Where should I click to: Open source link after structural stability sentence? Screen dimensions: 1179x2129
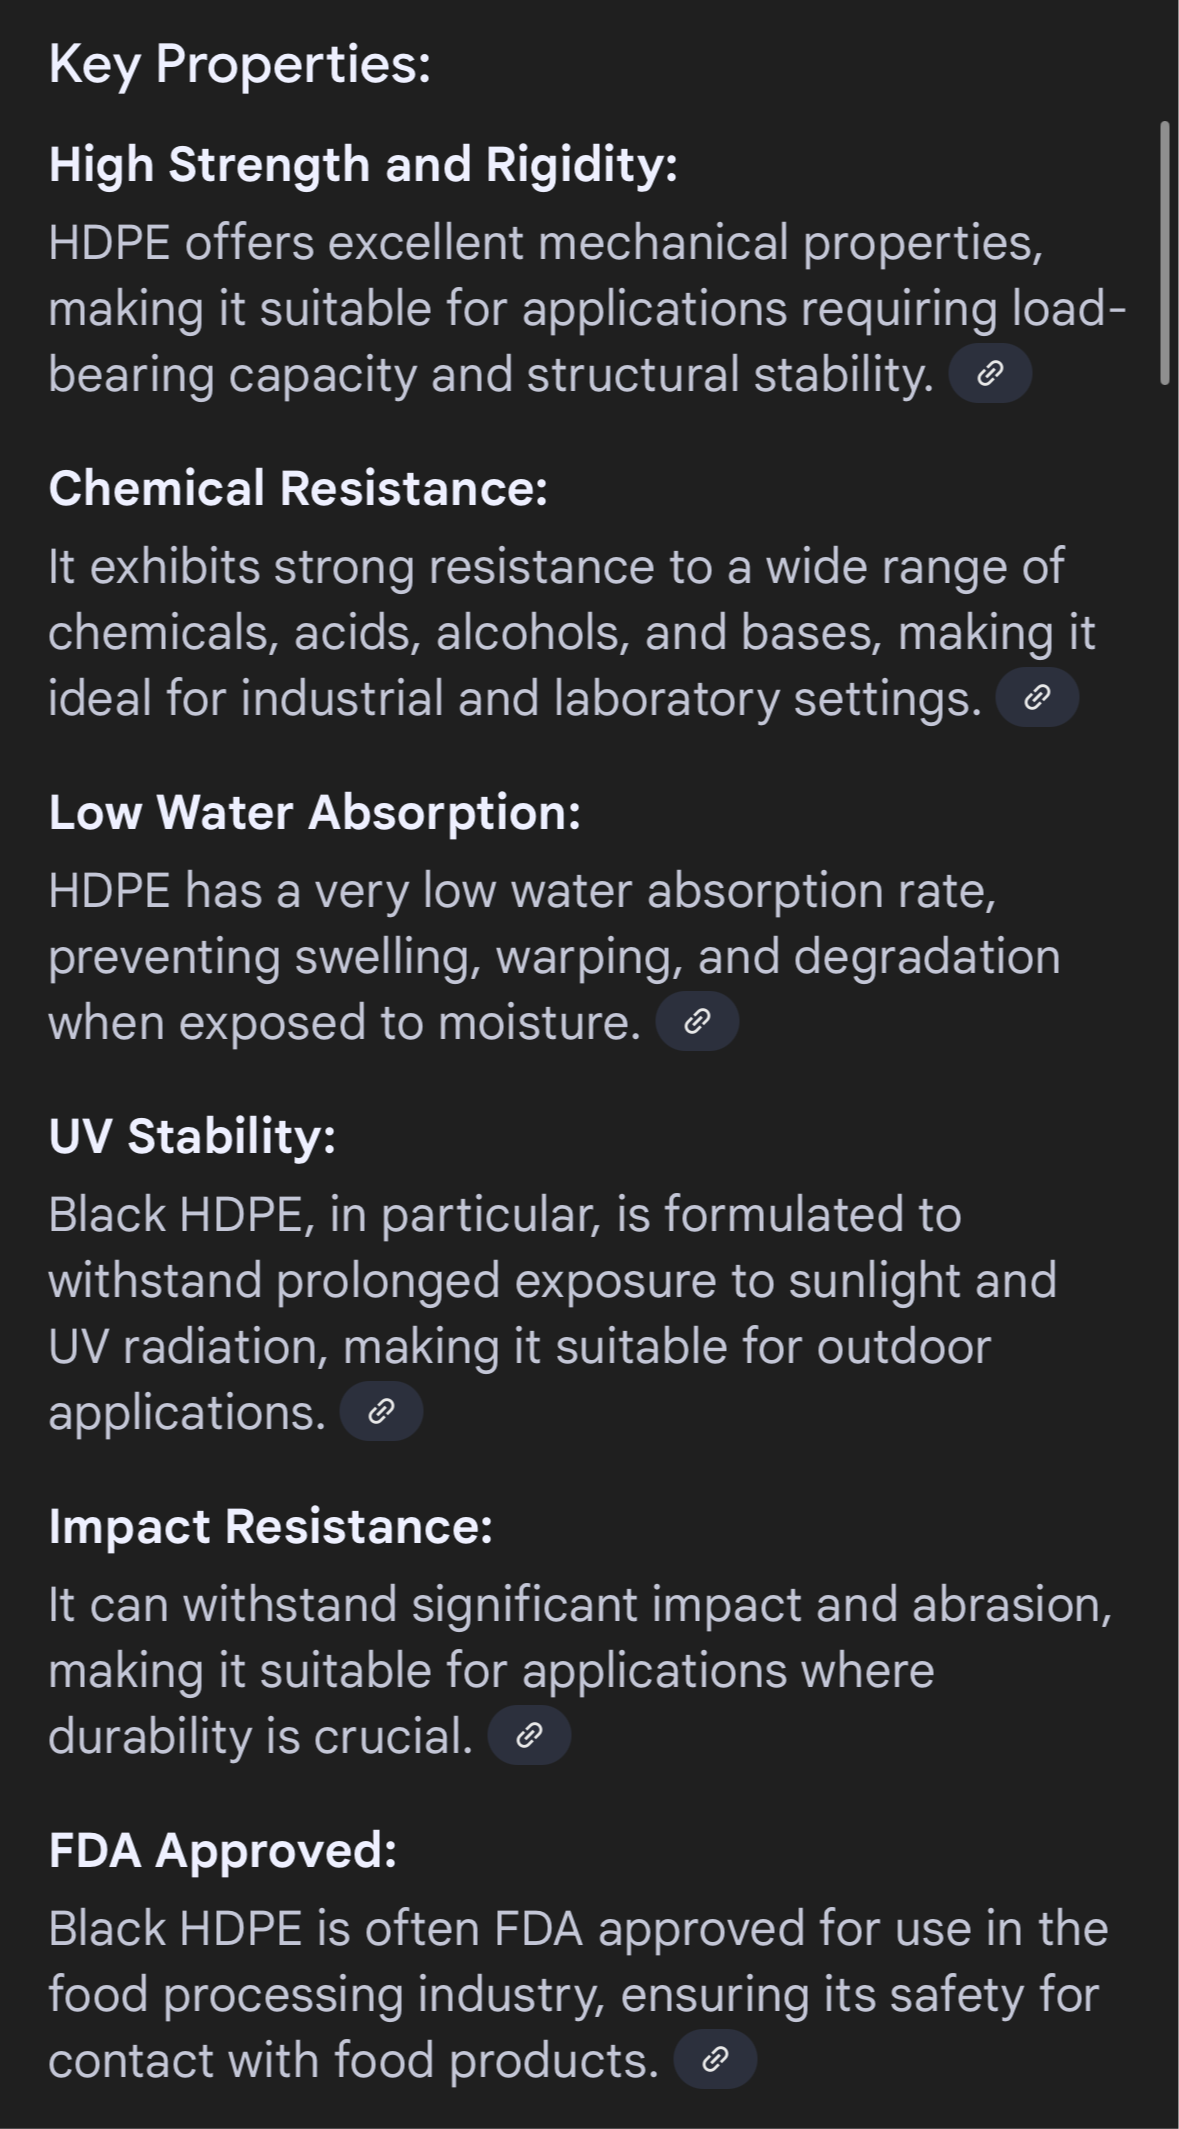point(989,374)
